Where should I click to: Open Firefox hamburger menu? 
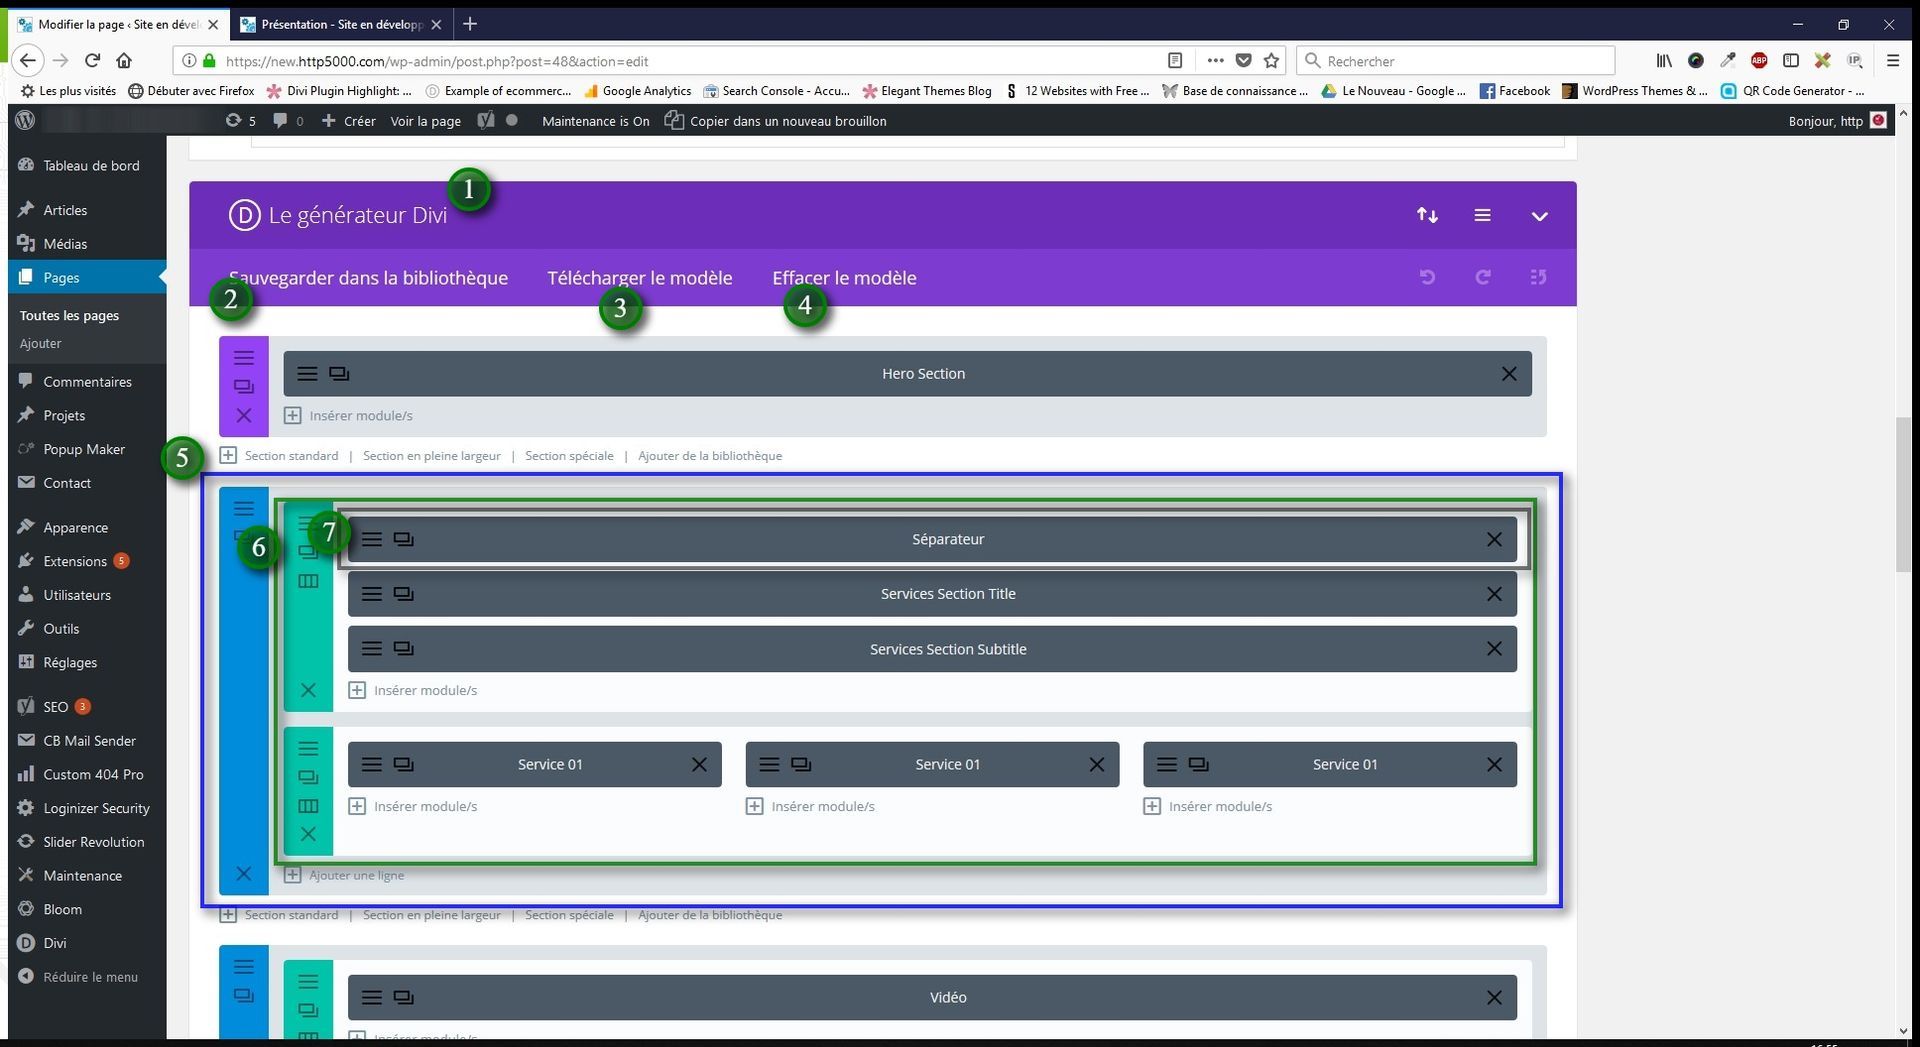point(1892,61)
